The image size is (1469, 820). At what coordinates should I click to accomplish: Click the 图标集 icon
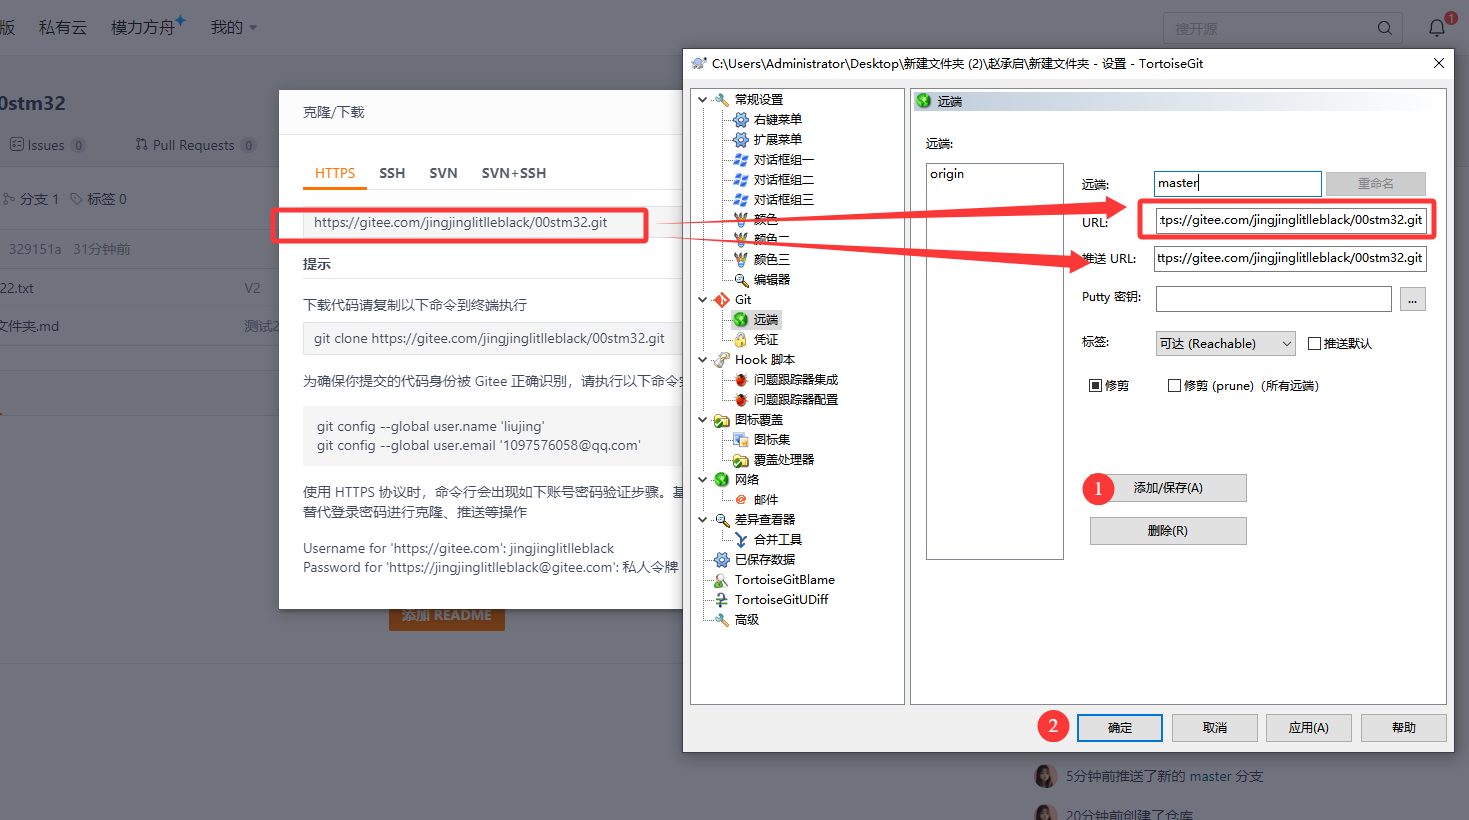pos(741,440)
